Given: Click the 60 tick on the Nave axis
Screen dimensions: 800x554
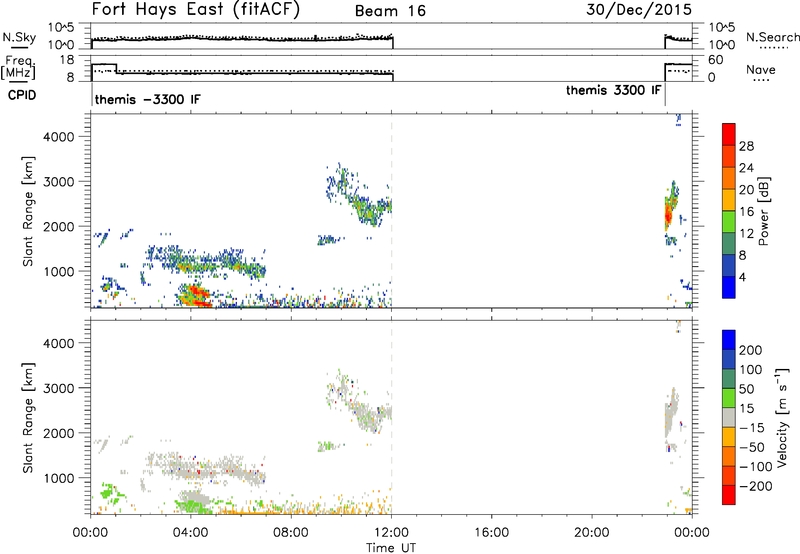Looking at the screenshot, I should point(716,60).
